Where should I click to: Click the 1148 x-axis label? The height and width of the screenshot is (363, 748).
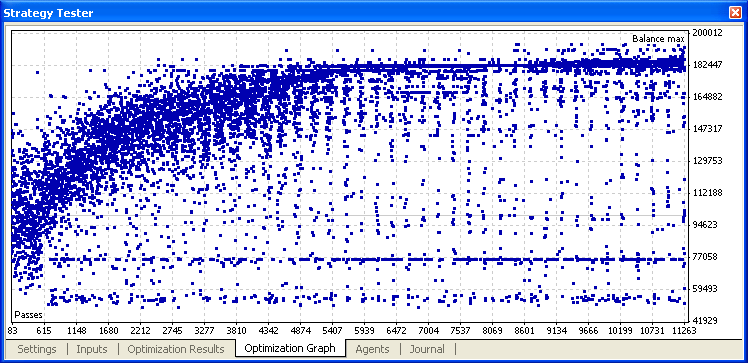(76, 331)
